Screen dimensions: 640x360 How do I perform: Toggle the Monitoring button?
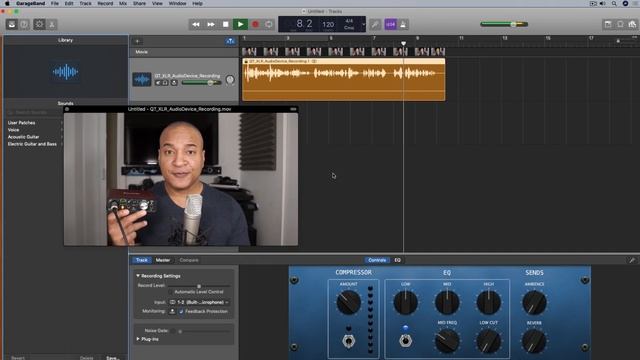point(172,311)
